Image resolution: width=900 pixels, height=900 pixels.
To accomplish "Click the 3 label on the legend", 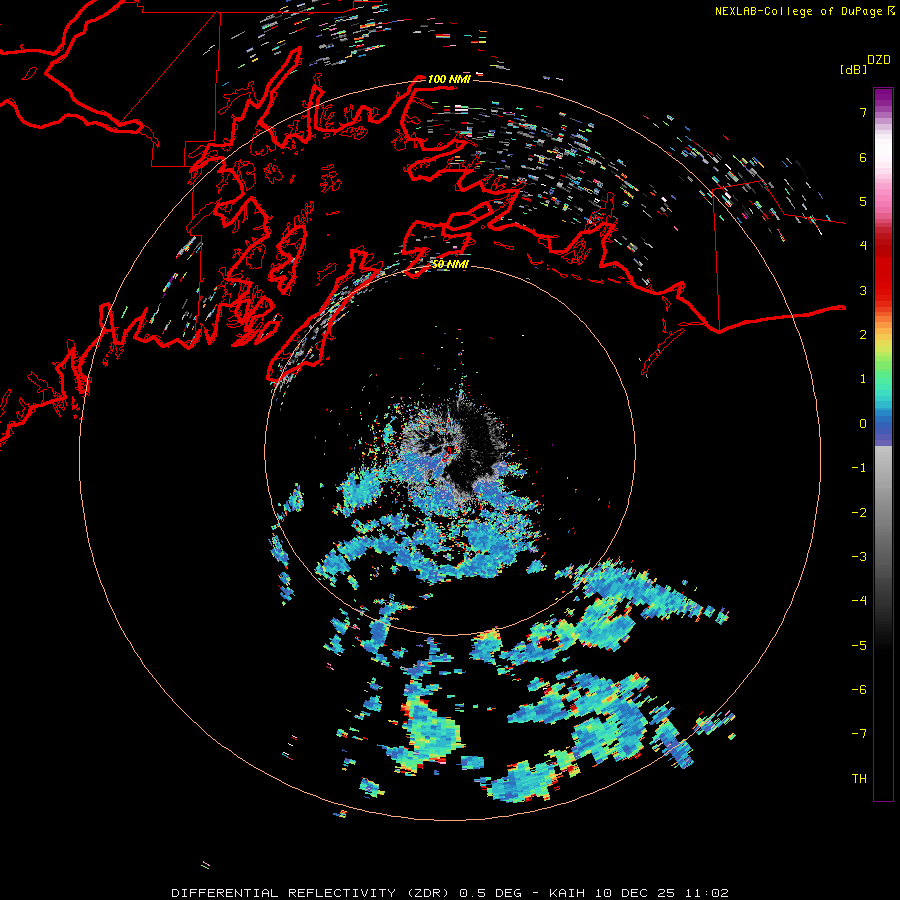I will point(863,290).
